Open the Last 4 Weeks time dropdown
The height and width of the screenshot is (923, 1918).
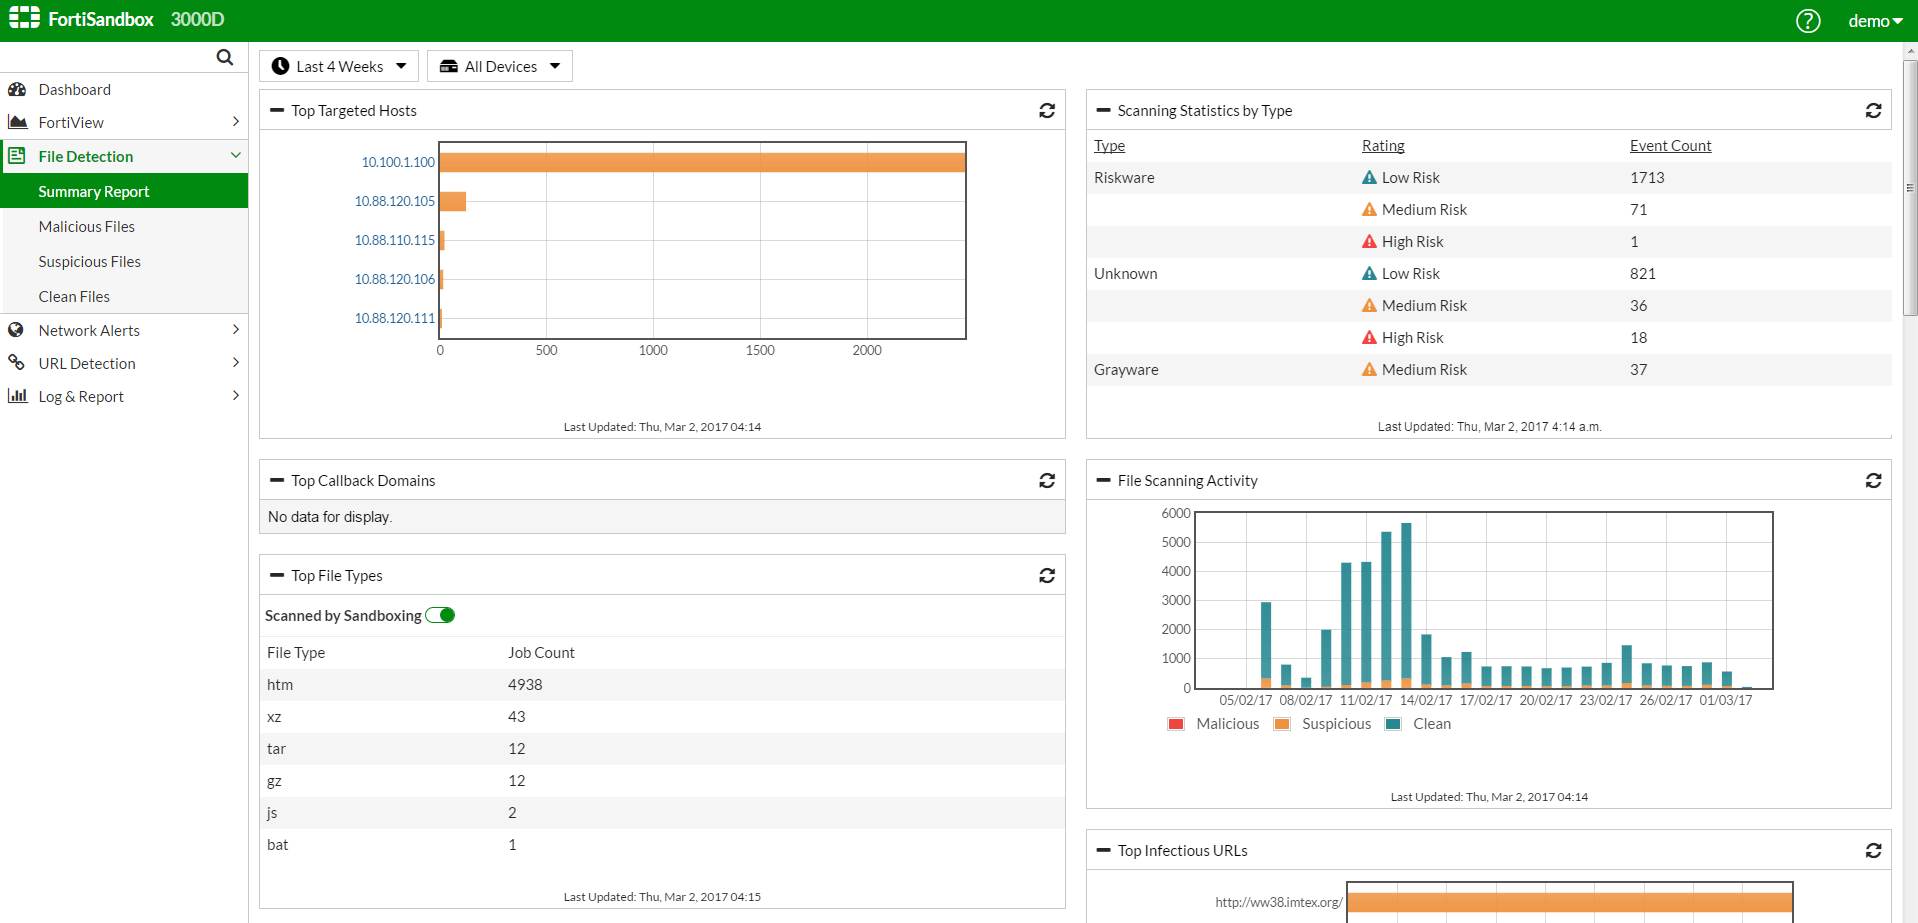click(x=339, y=67)
